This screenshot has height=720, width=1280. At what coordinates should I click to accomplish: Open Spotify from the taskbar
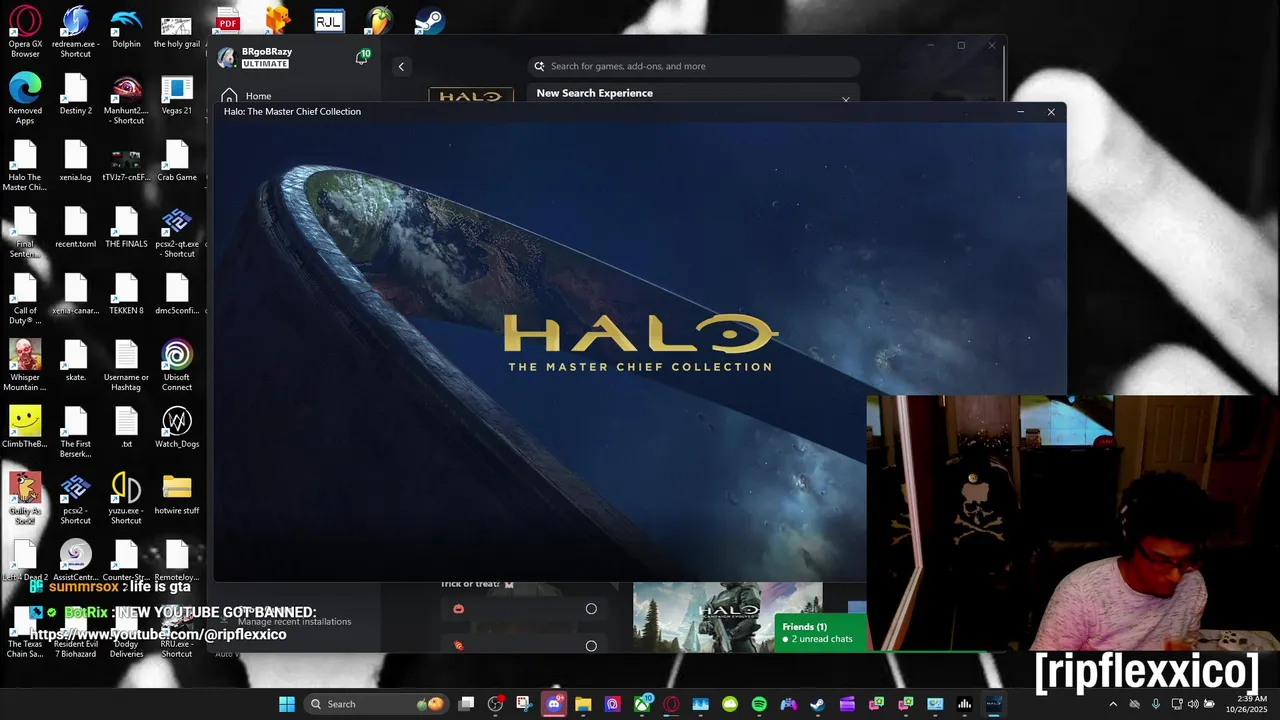pos(759,704)
